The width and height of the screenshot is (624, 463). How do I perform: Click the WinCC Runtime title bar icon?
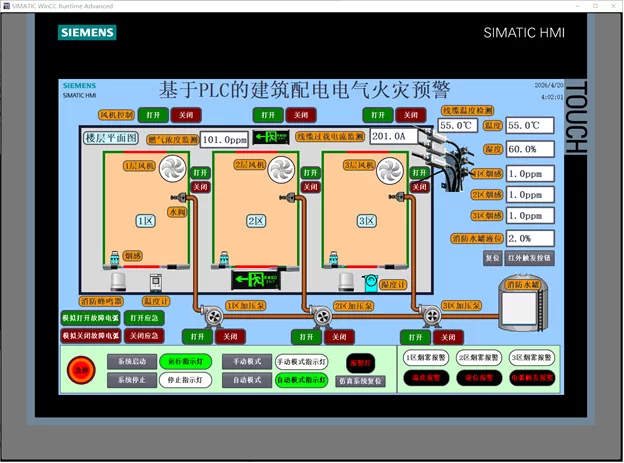coord(6,6)
